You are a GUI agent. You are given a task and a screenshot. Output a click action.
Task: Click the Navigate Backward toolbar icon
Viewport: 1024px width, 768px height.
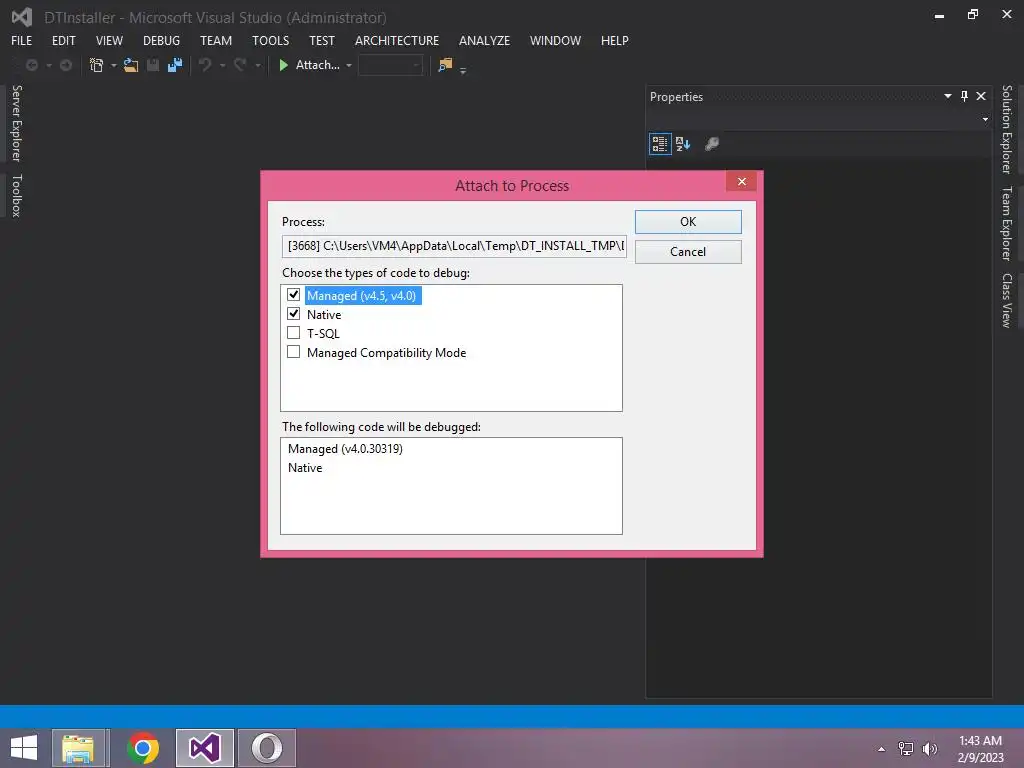tap(31, 65)
